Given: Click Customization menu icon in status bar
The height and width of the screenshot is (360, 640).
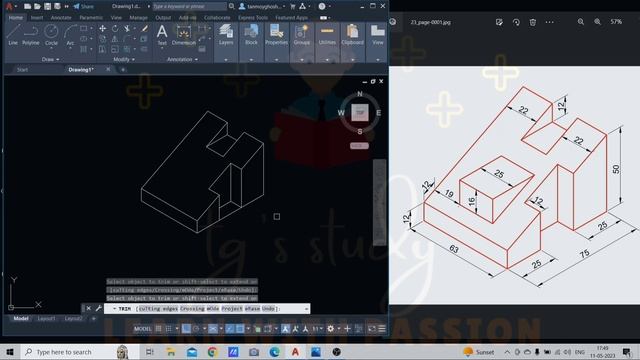Looking at the screenshot, I should point(382,329).
